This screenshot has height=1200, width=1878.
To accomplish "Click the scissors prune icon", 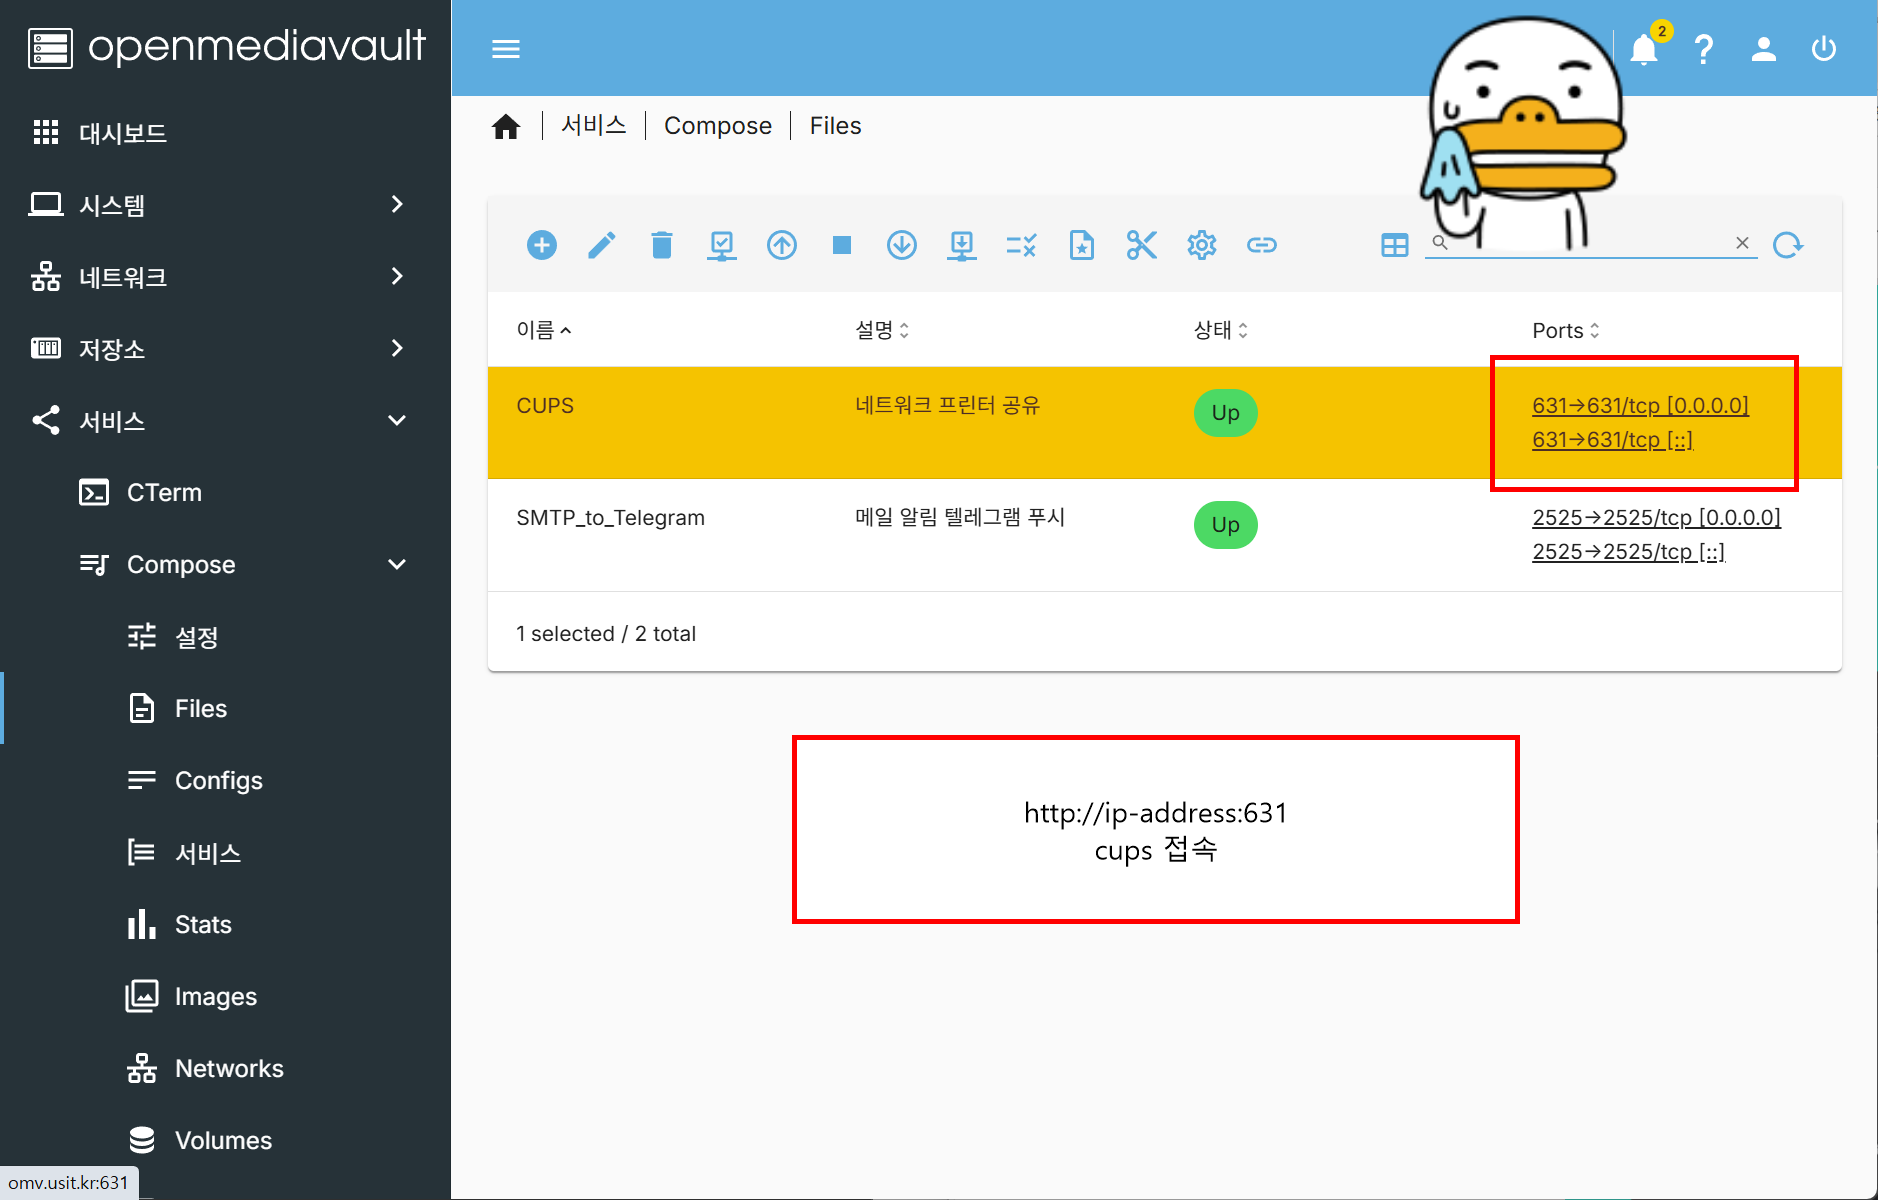I will pyautogui.click(x=1142, y=245).
